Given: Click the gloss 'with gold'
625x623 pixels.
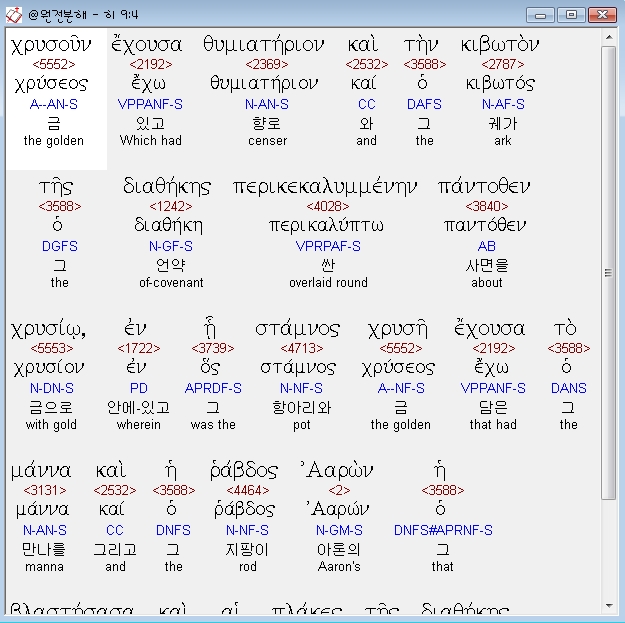Looking at the screenshot, I should click(51, 425).
